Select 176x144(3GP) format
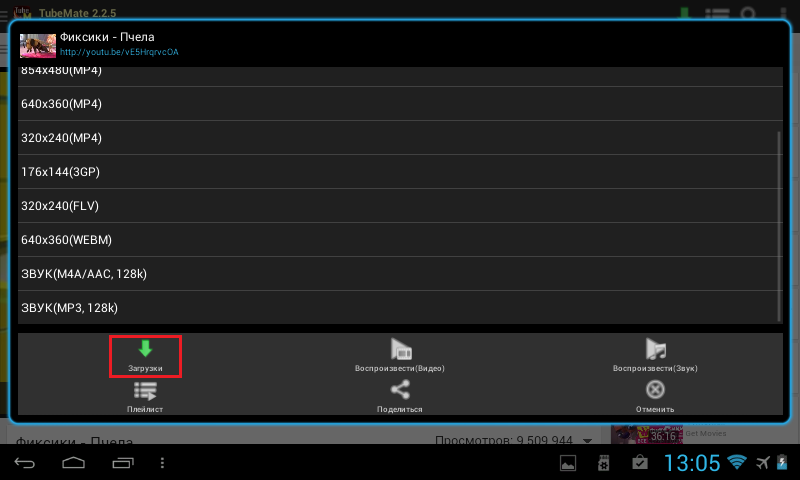The width and height of the screenshot is (800, 480). (x=398, y=172)
